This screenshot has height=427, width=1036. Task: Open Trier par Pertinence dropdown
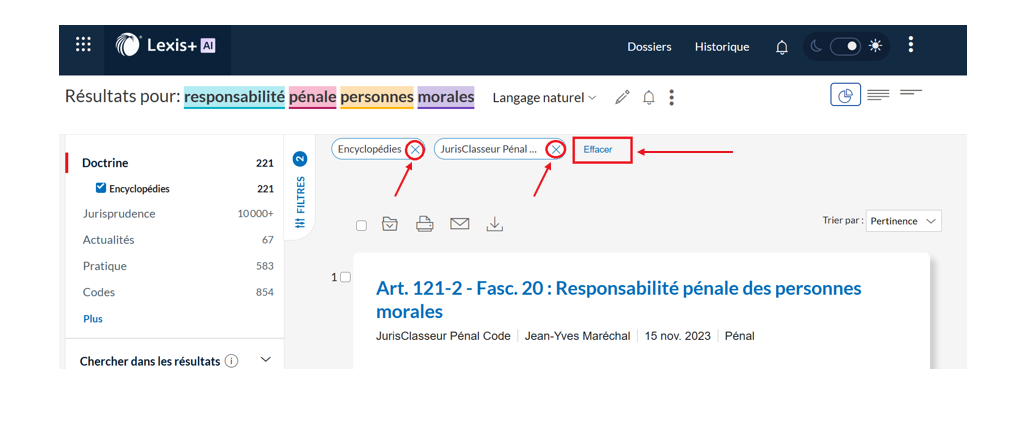904,221
